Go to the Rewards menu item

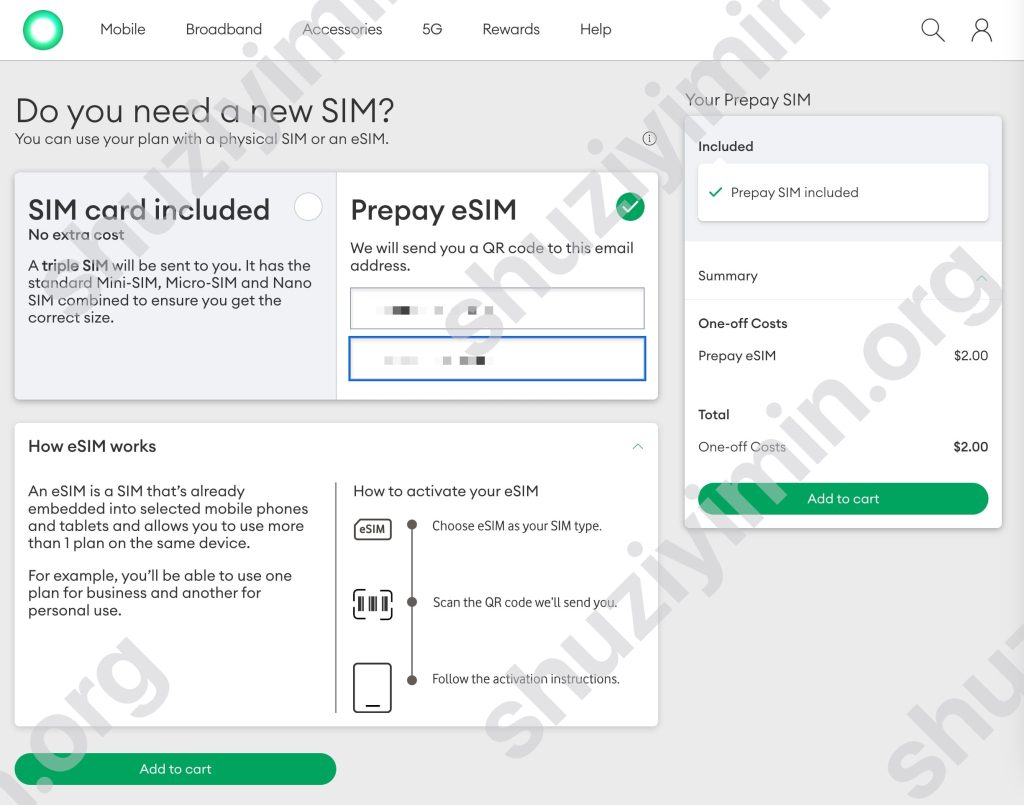[x=510, y=30]
